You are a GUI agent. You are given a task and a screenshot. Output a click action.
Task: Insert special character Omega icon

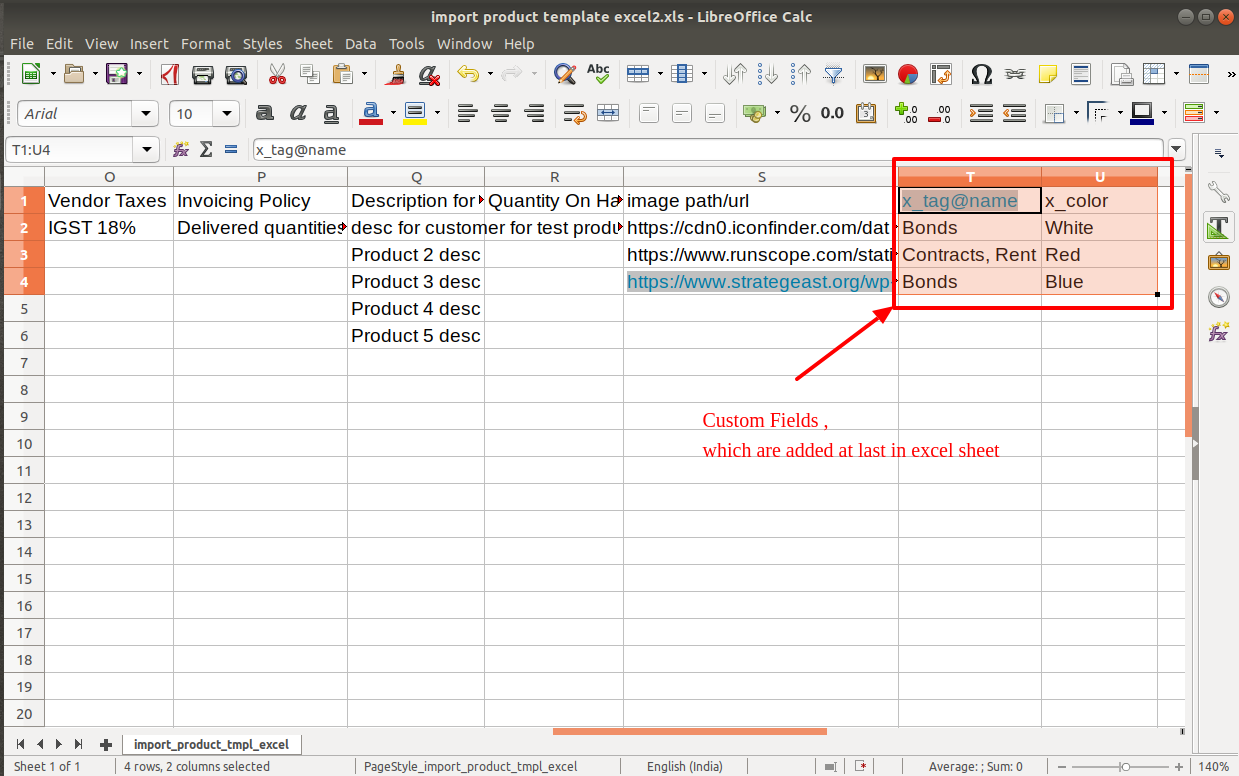(x=982, y=74)
